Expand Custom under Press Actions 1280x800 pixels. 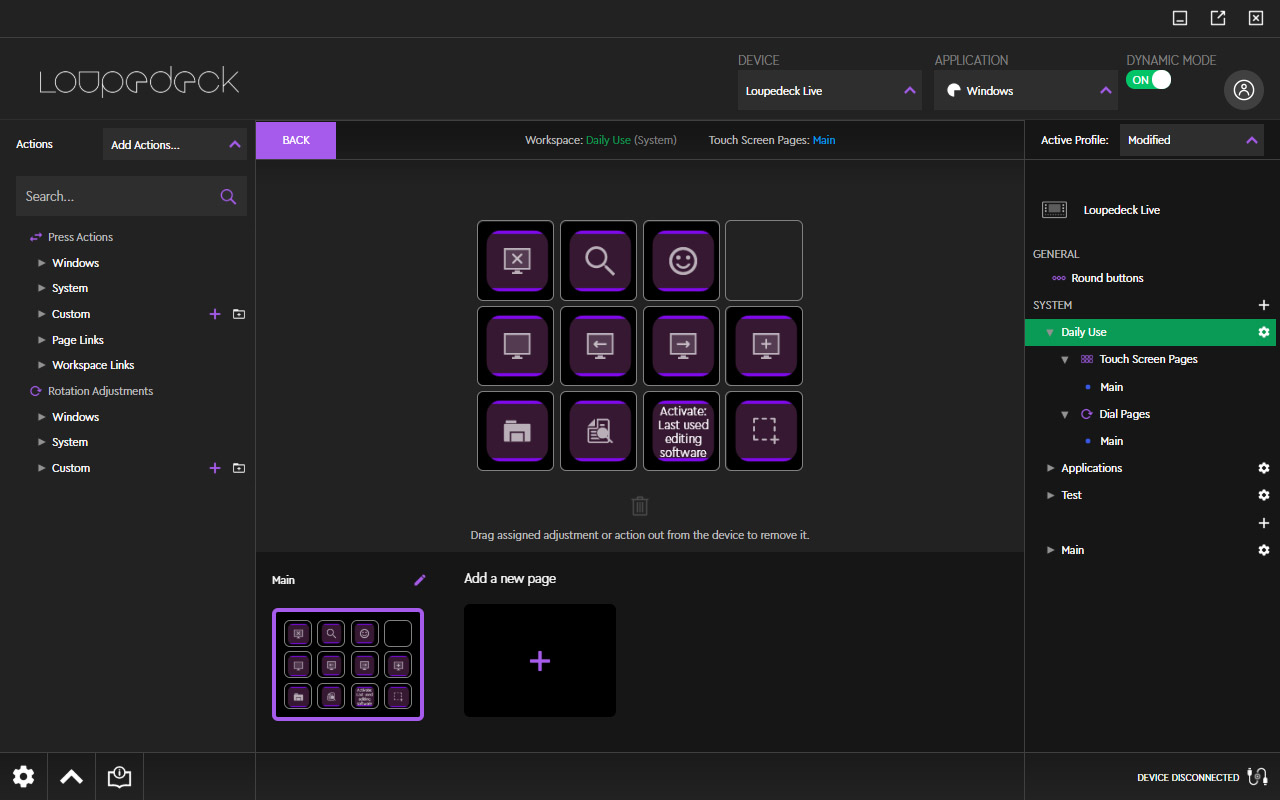click(x=41, y=314)
